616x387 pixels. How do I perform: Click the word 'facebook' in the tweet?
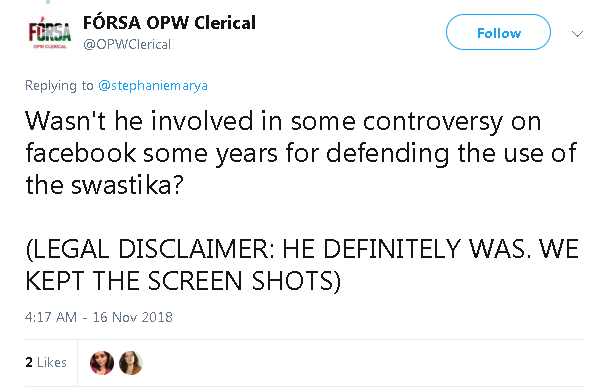click(81, 153)
